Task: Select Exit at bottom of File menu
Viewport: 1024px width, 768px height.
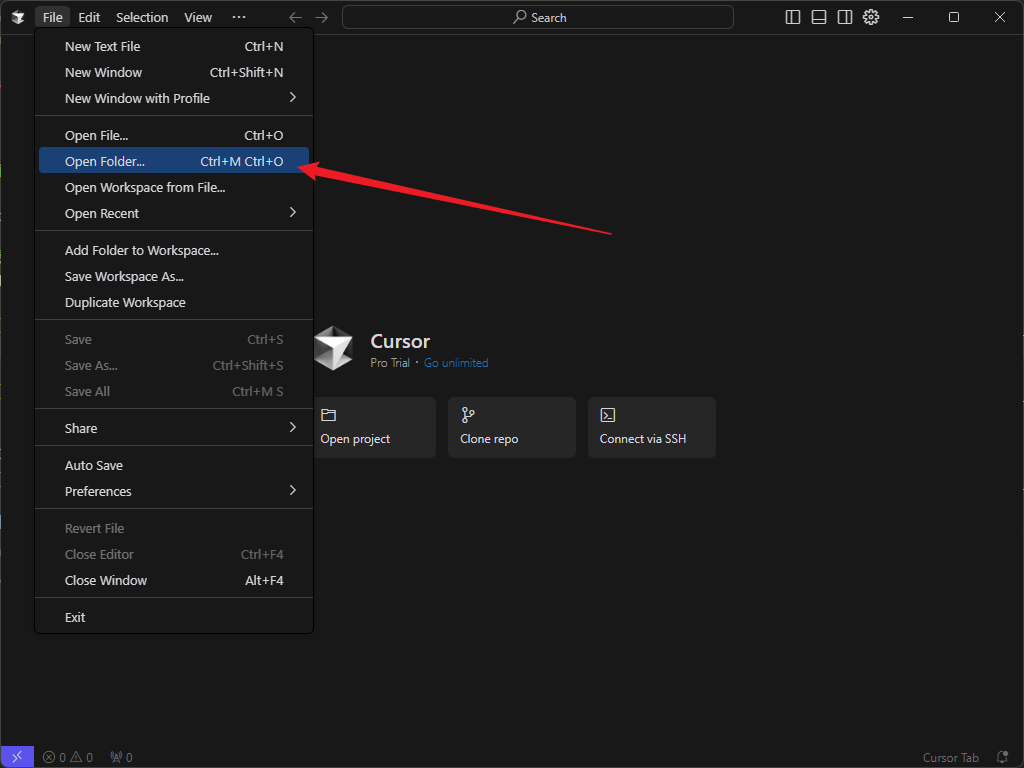Action: tap(174, 617)
